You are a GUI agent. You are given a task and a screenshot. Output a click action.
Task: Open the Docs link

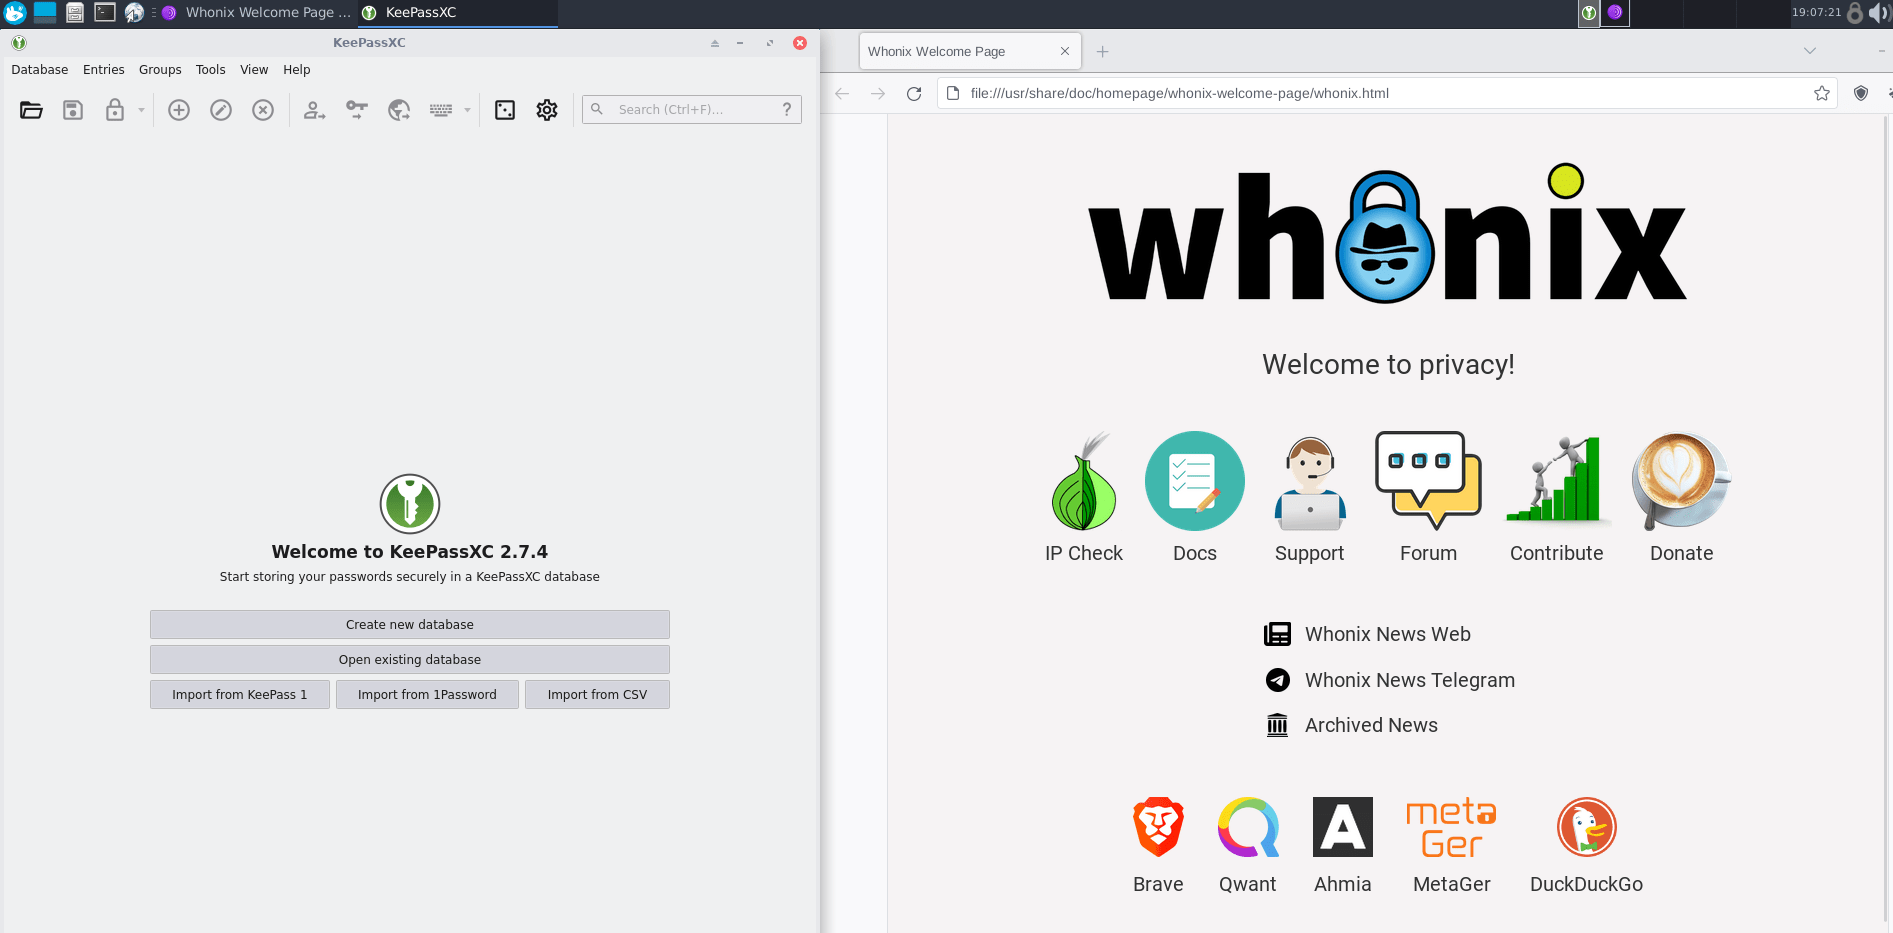click(x=1195, y=497)
